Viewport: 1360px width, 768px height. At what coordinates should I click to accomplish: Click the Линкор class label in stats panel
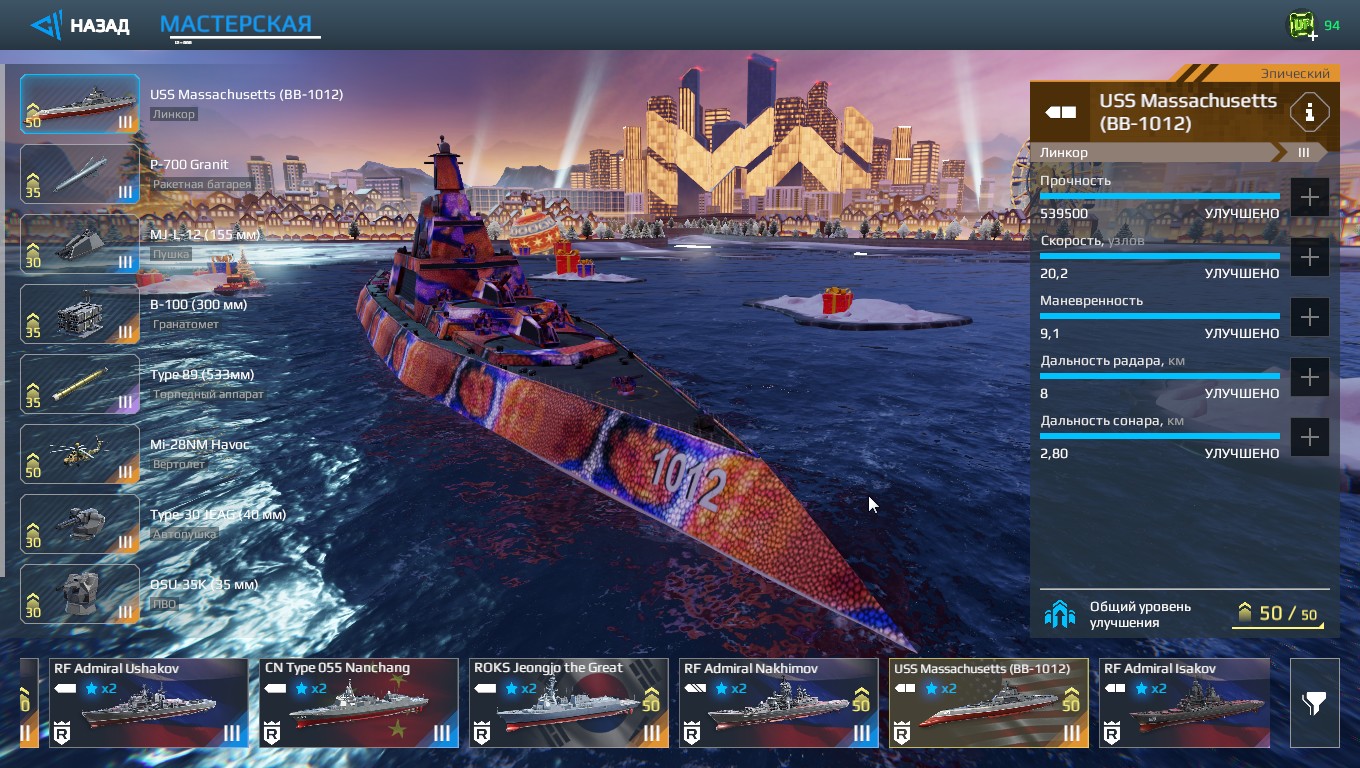coord(1064,152)
